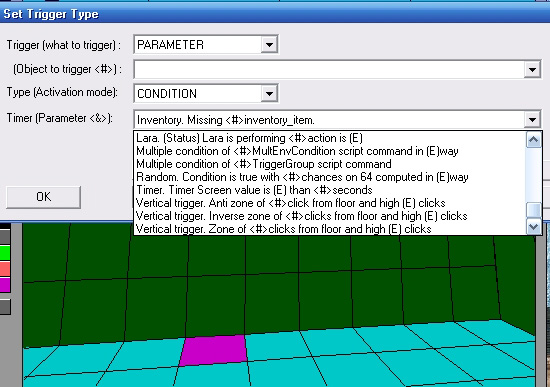Click the OK button
550x387 pixels.
tap(43, 197)
